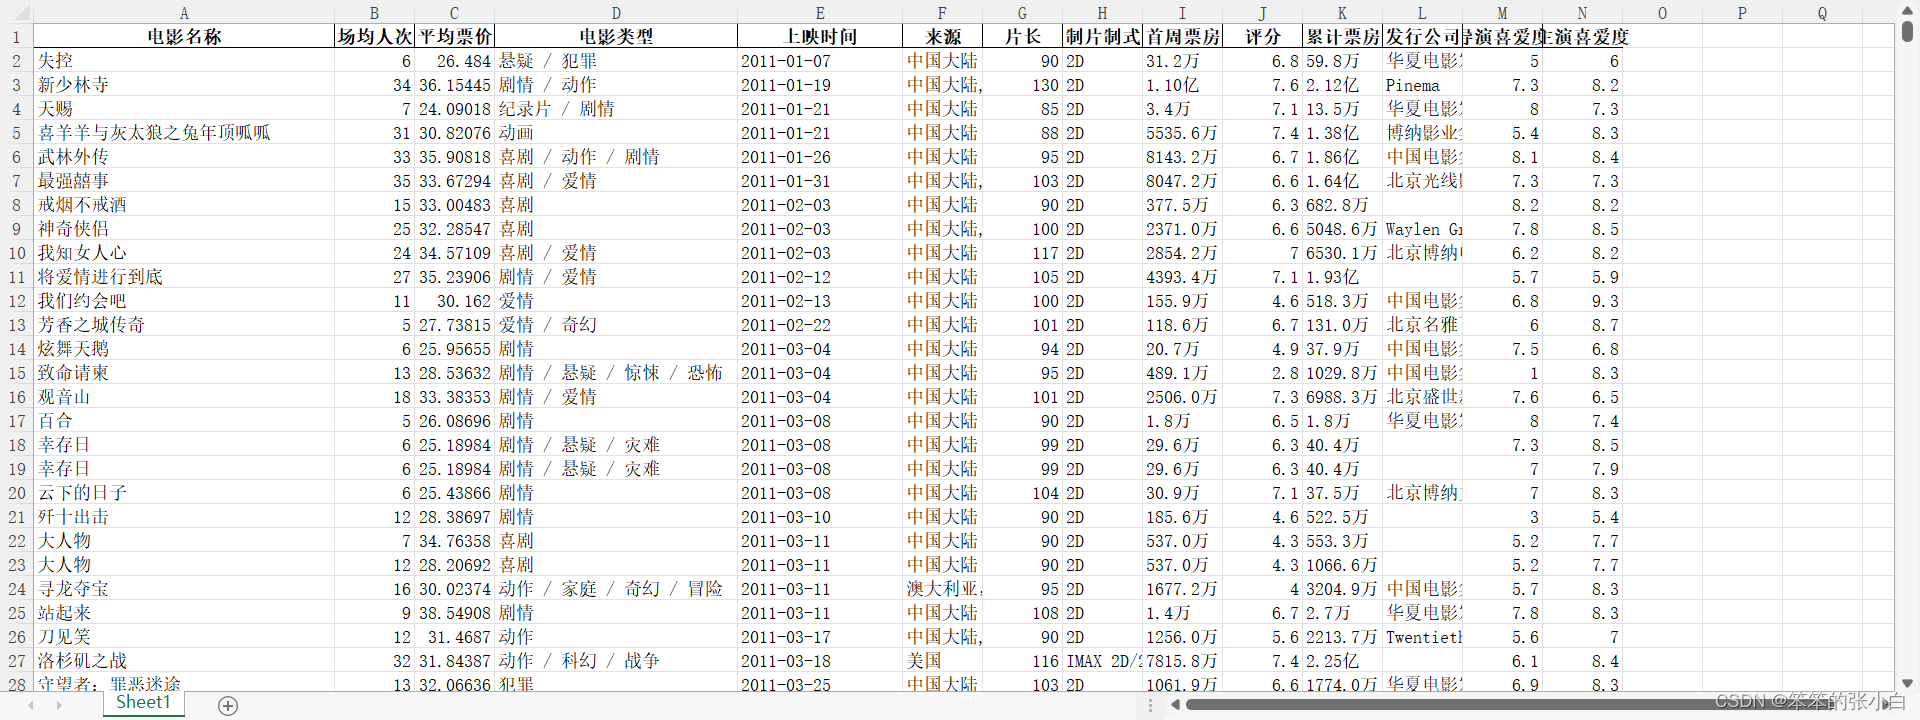Viewport: 1920px width, 720px height.
Task: Click the header cell 上映时间
Action: [820, 37]
